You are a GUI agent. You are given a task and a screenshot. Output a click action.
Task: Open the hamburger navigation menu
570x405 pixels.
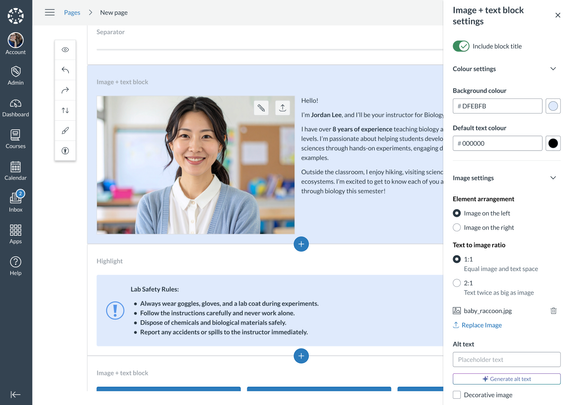(x=50, y=12)
